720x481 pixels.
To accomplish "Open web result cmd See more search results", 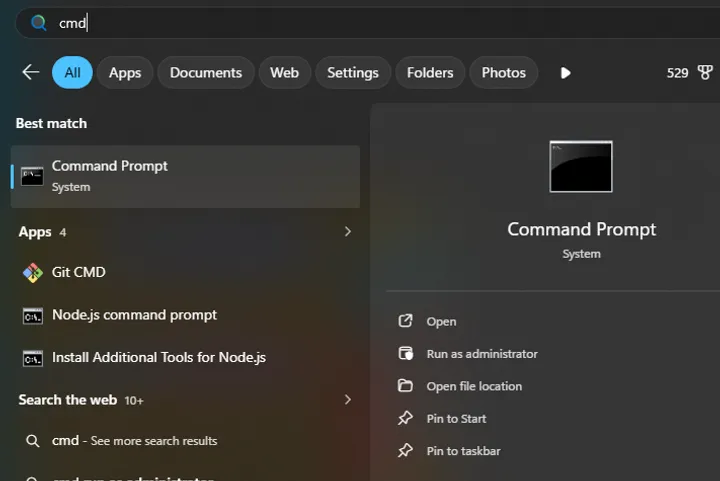I will pyautogui.click(x=134, y=441).
